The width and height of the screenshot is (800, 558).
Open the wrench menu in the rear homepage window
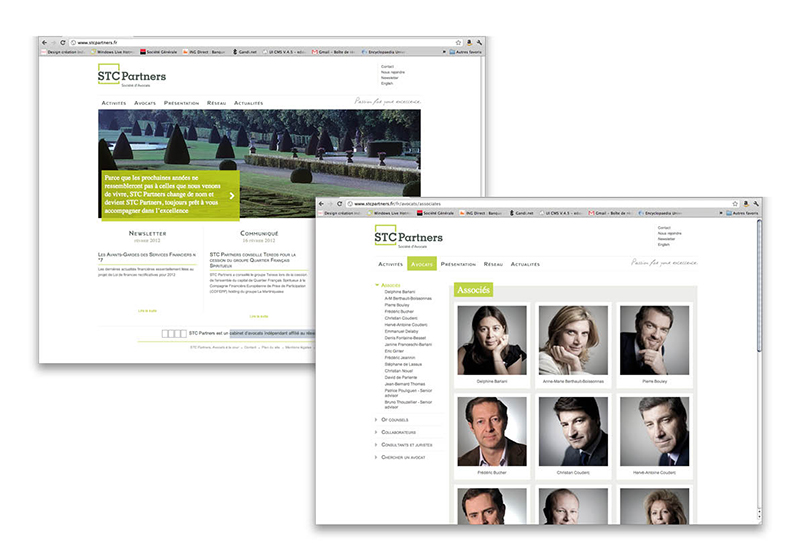[x=479, y=43]
